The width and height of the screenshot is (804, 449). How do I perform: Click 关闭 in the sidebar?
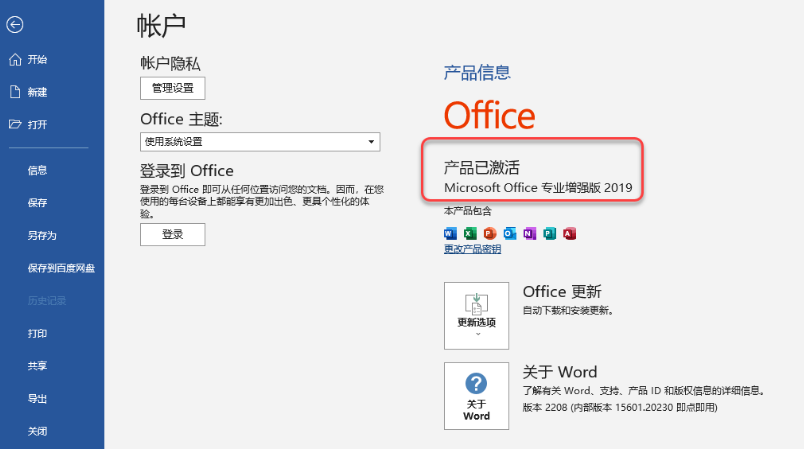[x=37, y=432]
